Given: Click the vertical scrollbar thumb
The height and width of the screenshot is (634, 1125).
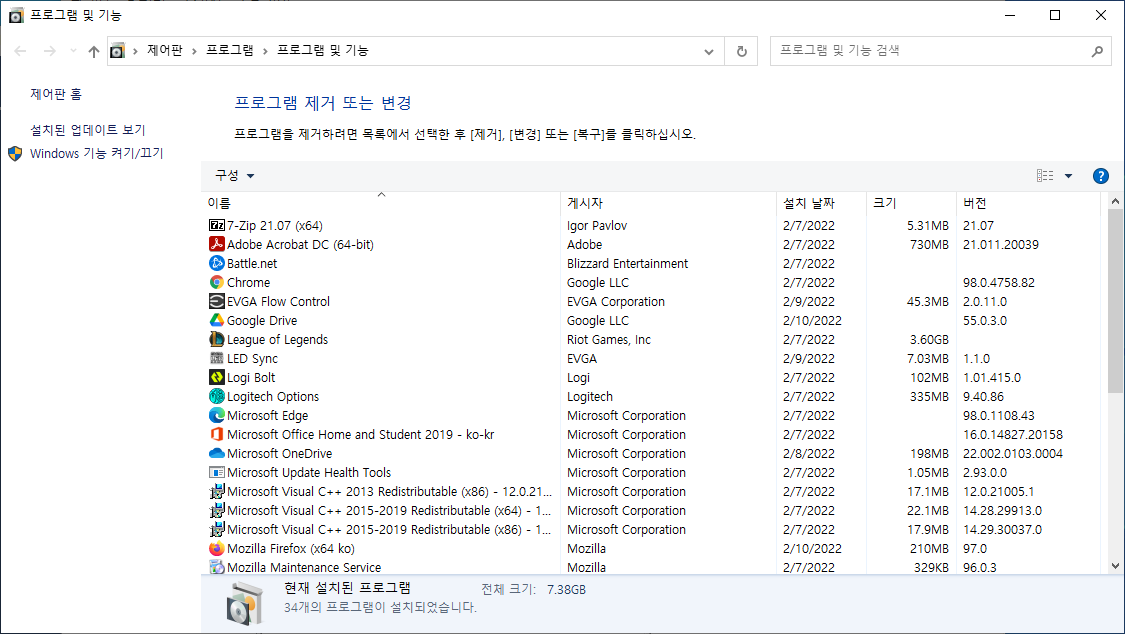Looking at the screenshot, I should click(x=1115, y=301).
